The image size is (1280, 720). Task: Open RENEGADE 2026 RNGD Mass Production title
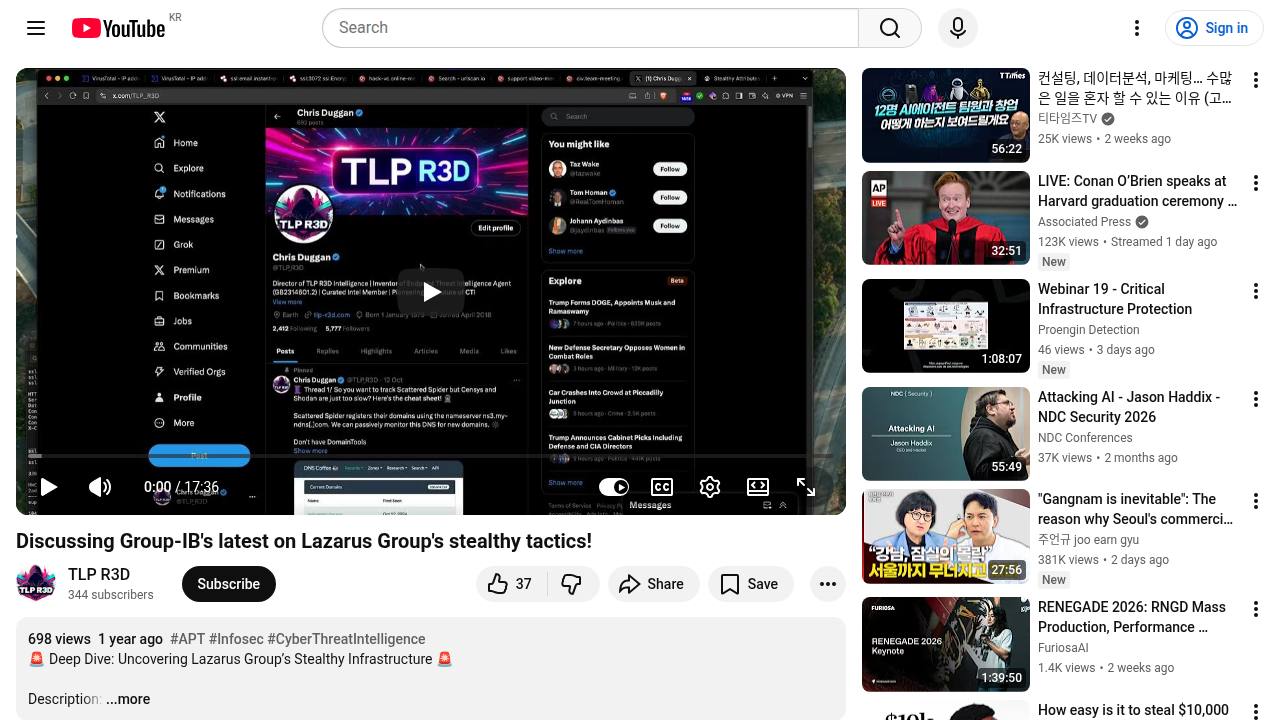click(x=1131, y=617)
